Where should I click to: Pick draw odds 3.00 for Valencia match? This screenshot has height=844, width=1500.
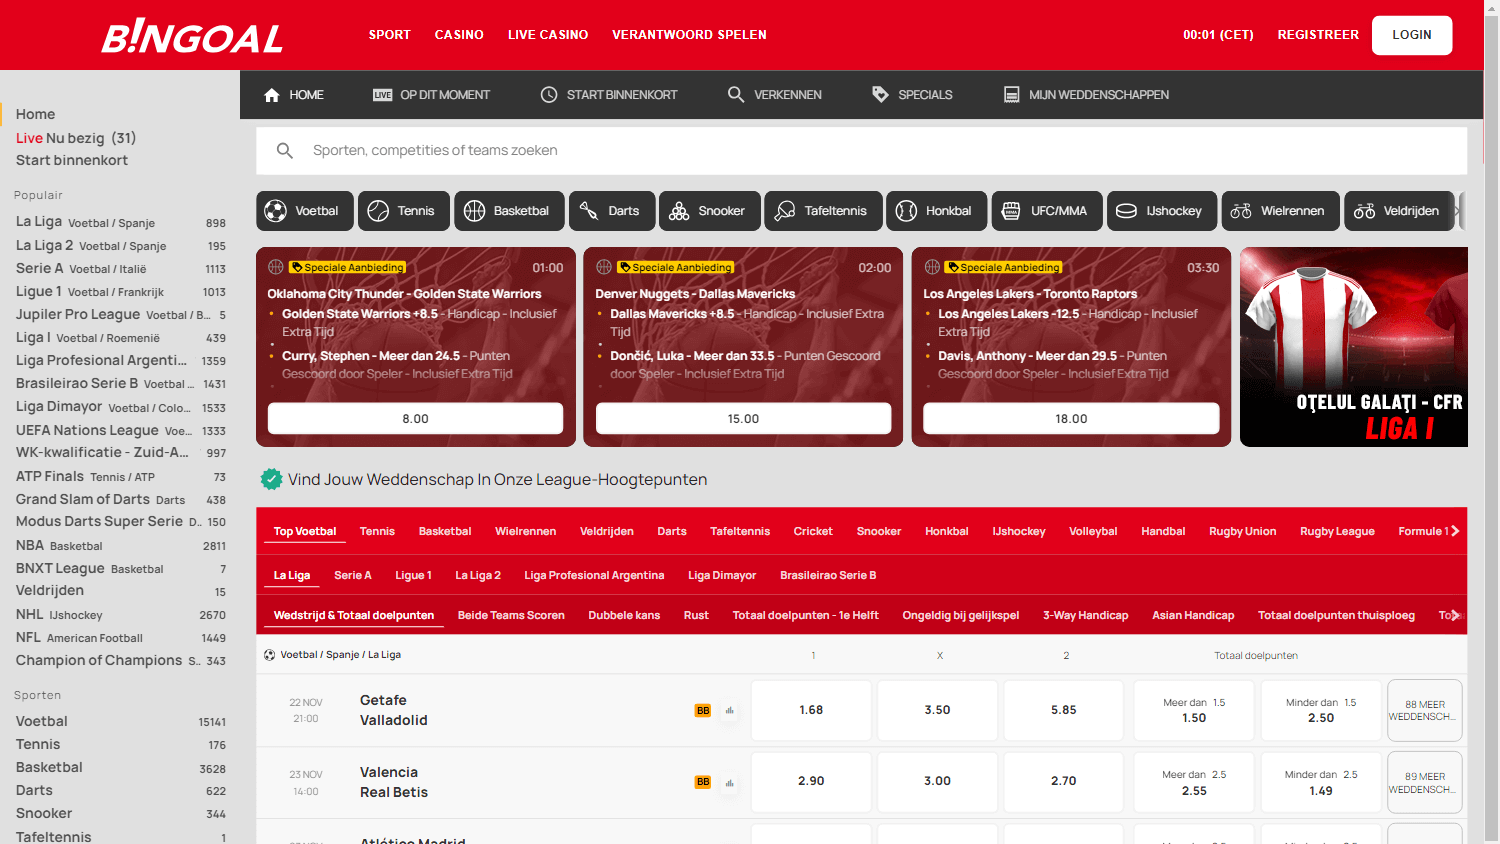pyautogui.click(x=937, y=782)
